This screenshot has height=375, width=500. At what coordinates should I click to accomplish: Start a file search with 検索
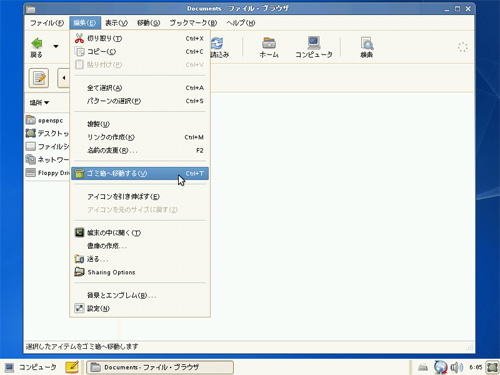click(x=367, y=48)
